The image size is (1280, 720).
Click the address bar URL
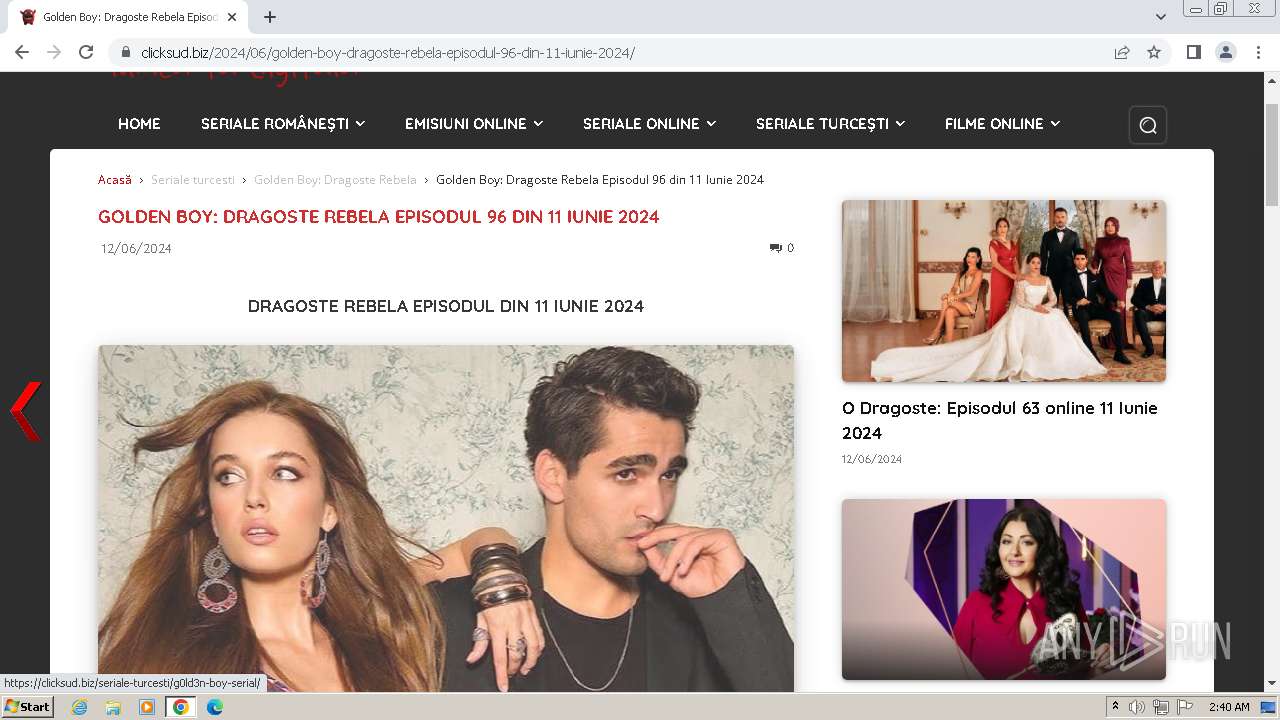coord(388,52)
